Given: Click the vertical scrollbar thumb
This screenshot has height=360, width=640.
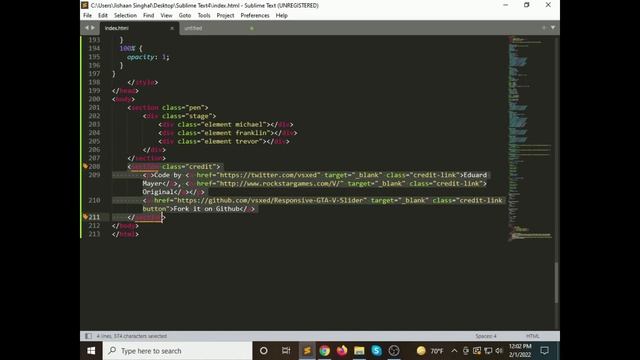Looking at the screenshot, I should point(556,282).
